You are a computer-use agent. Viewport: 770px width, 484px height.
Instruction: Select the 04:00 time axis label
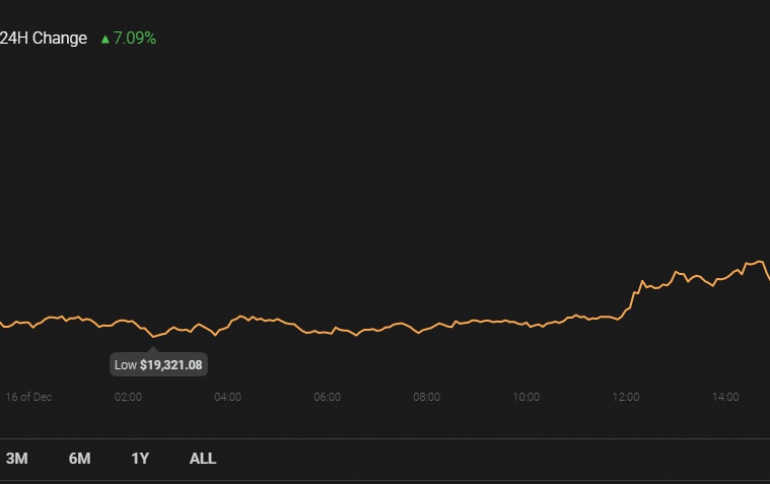point(228,397)
